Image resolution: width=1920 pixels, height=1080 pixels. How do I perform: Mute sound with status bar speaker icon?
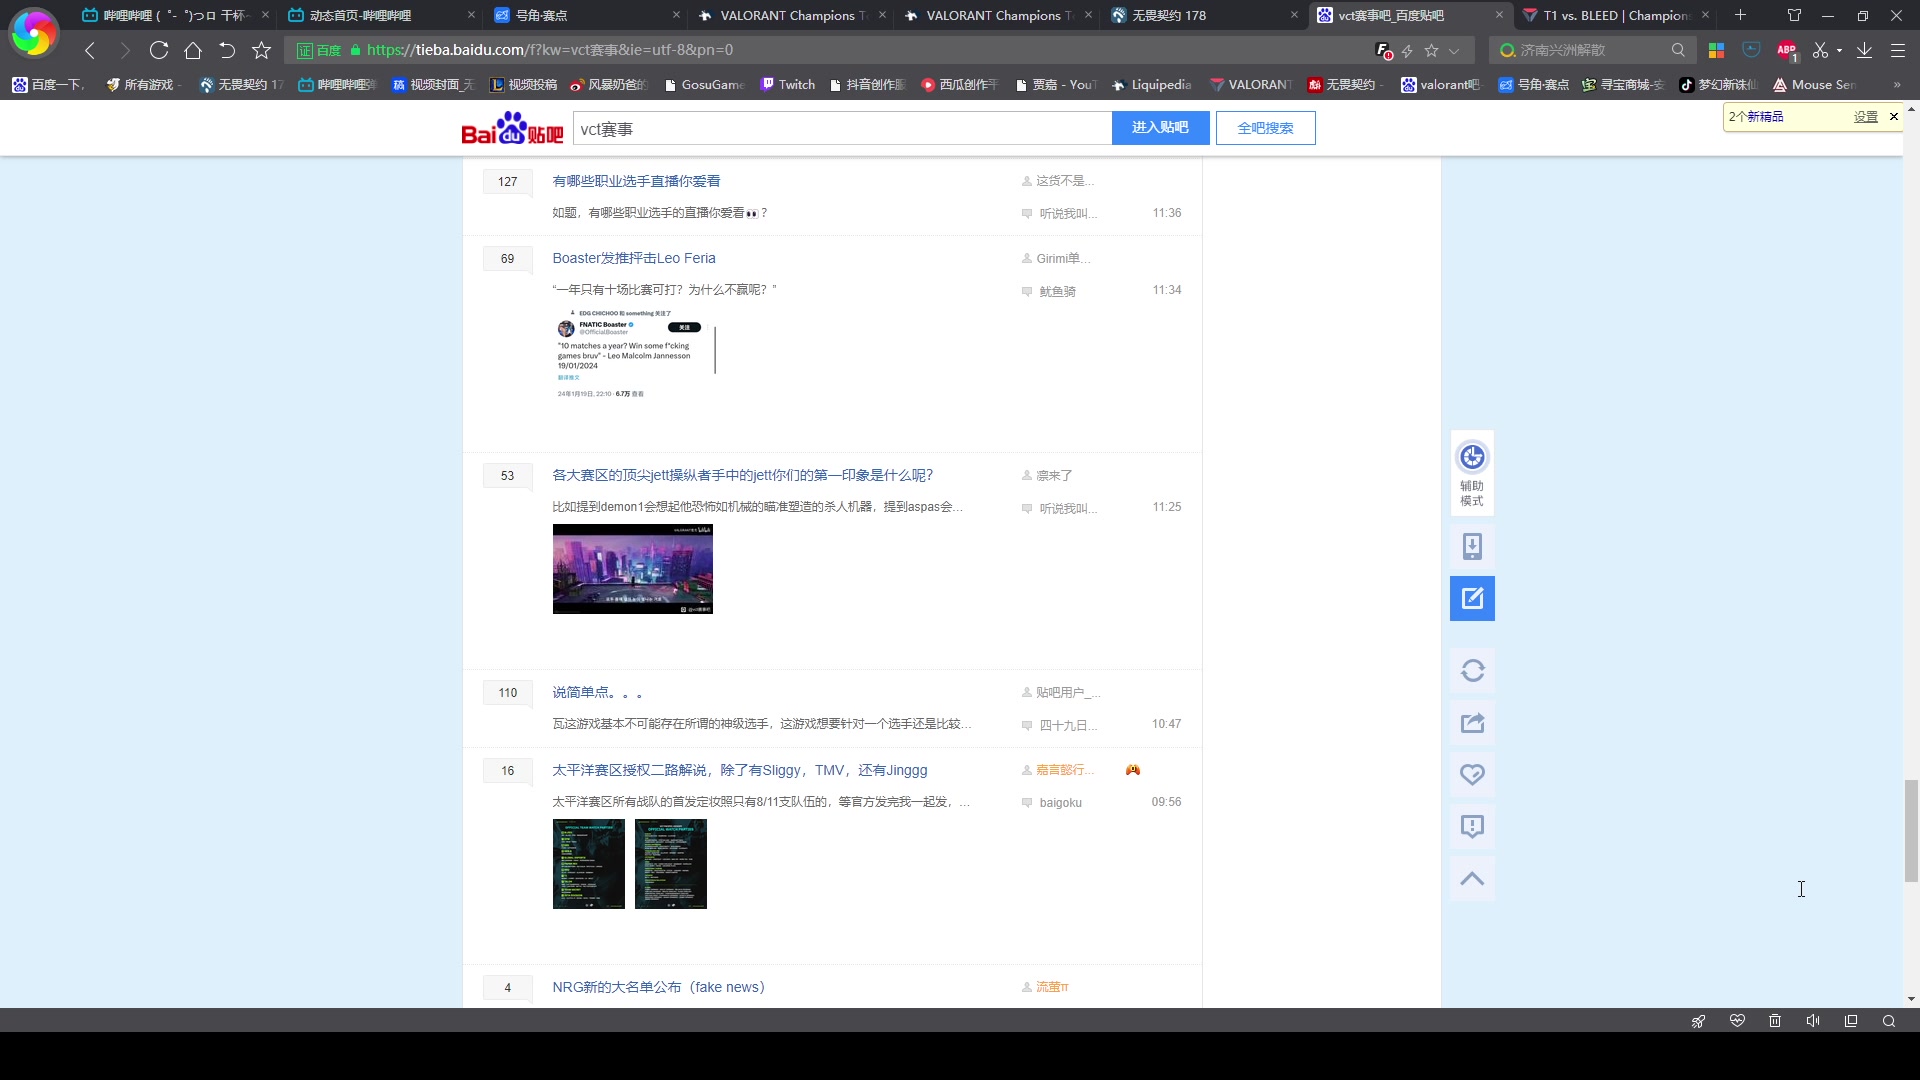[1813, 1021]
